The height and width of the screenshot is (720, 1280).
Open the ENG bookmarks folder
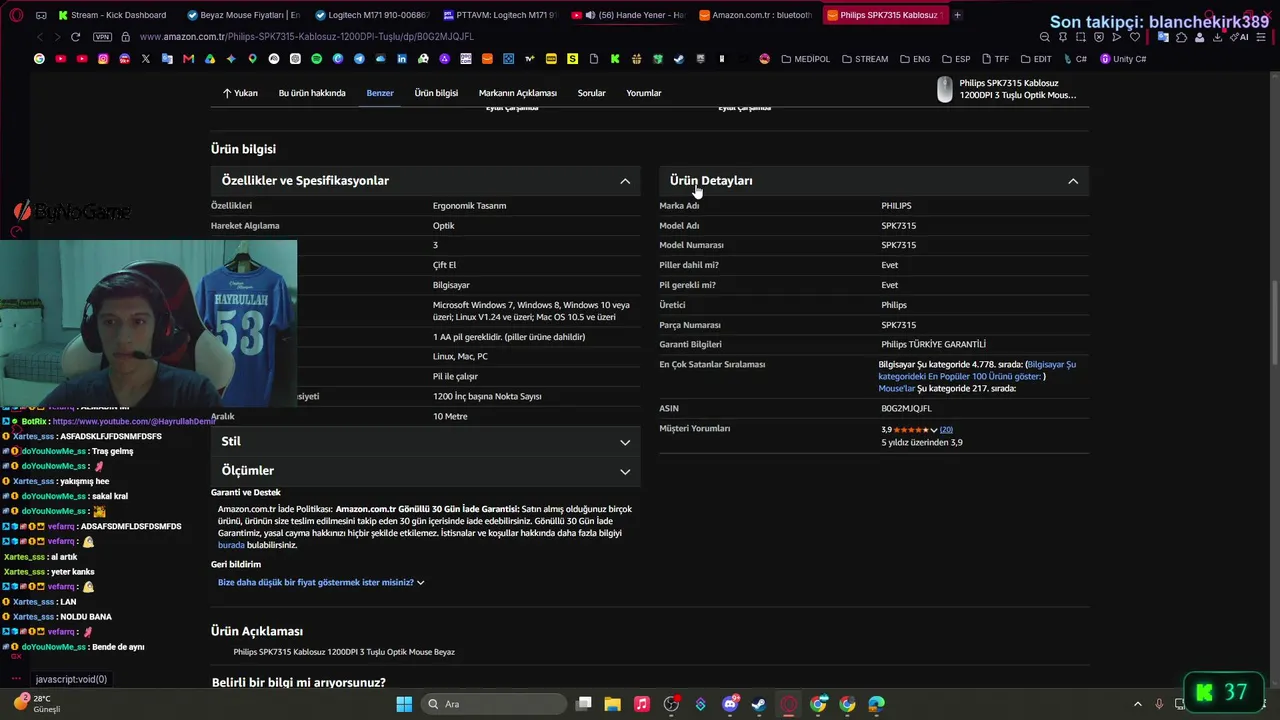(x=914, y=59)
